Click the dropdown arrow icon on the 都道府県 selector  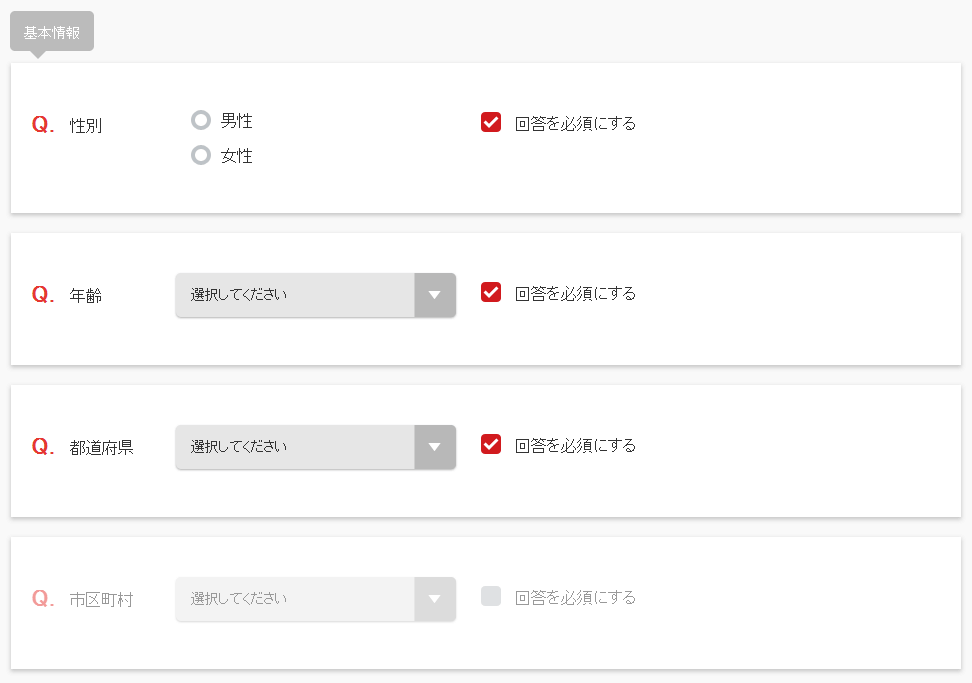[x=435, y=447]
